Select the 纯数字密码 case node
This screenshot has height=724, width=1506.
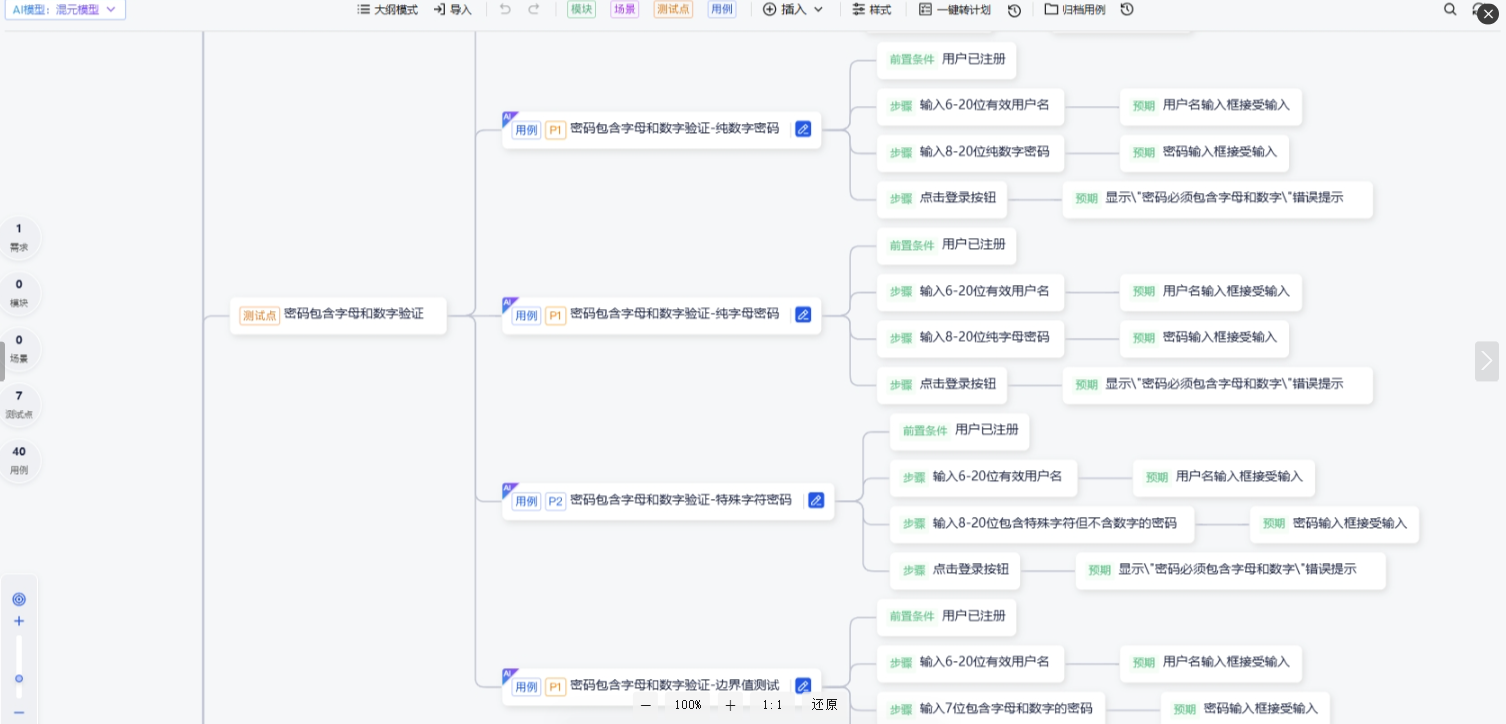tap(661, 130)
